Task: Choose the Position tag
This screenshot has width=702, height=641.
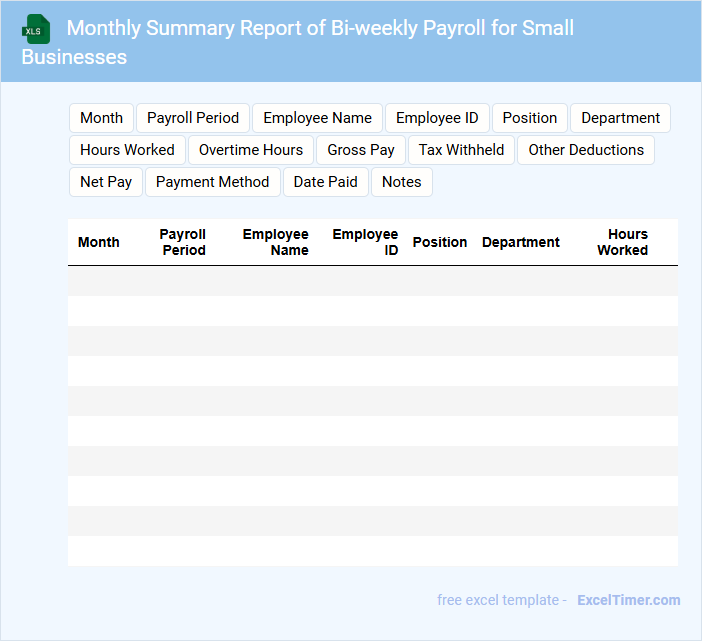Action: point(530,118)
